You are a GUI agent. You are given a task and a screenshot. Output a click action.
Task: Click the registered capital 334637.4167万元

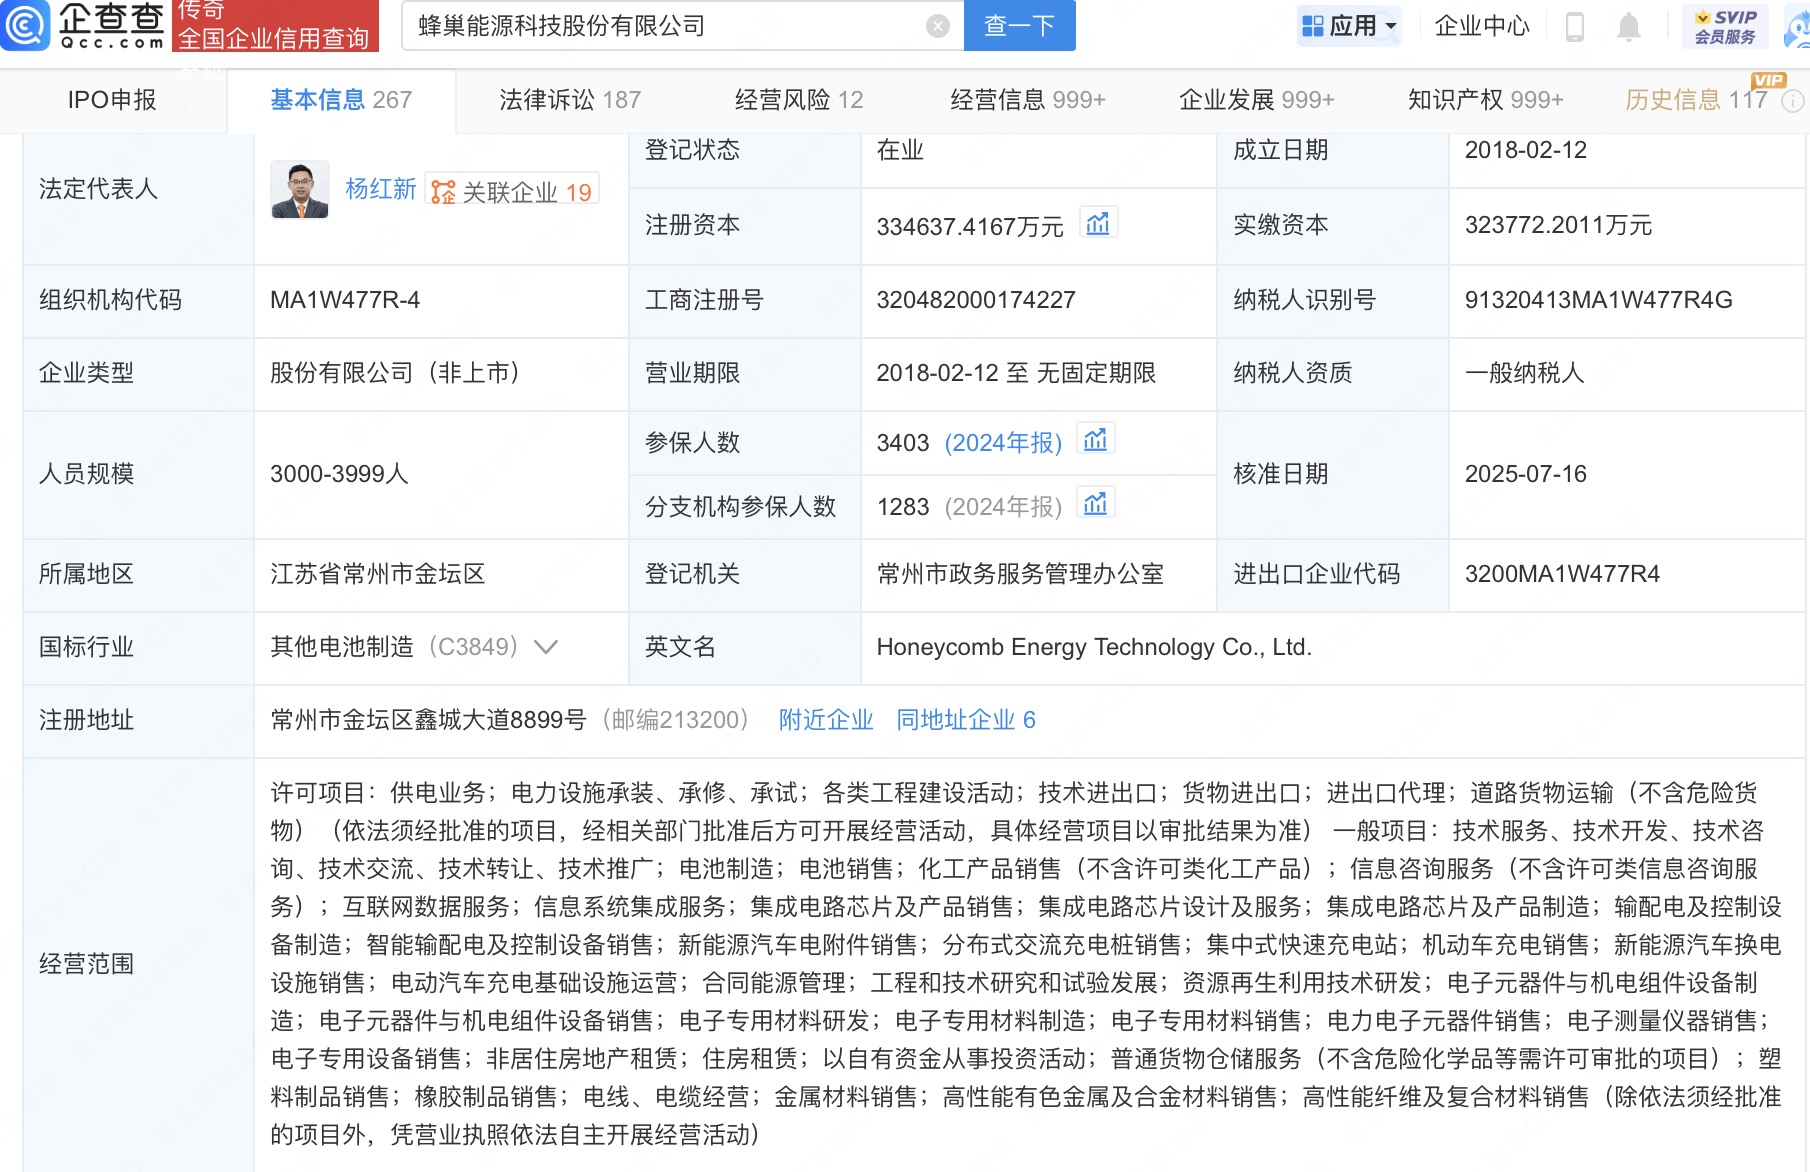coord(970,227)
